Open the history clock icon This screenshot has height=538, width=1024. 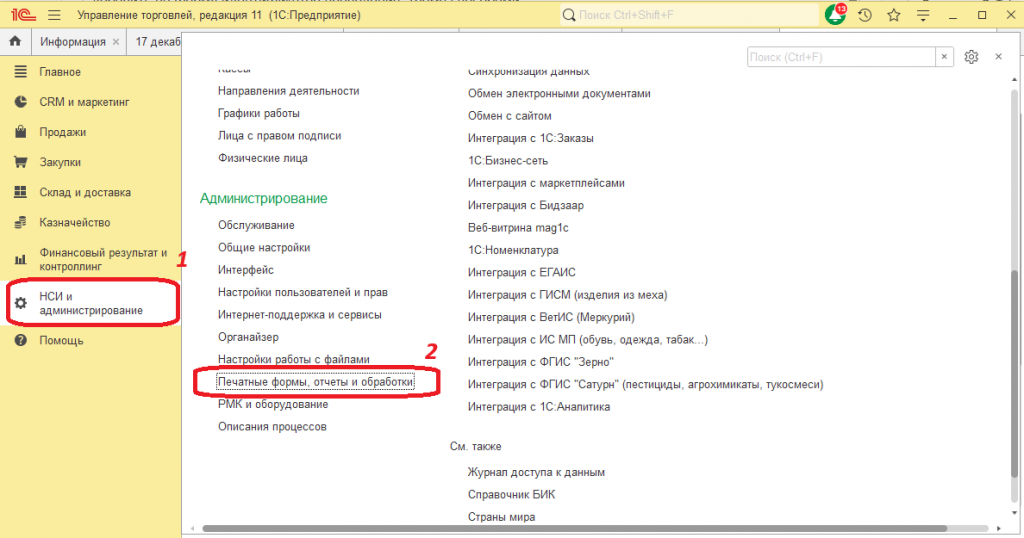(865, 15)
